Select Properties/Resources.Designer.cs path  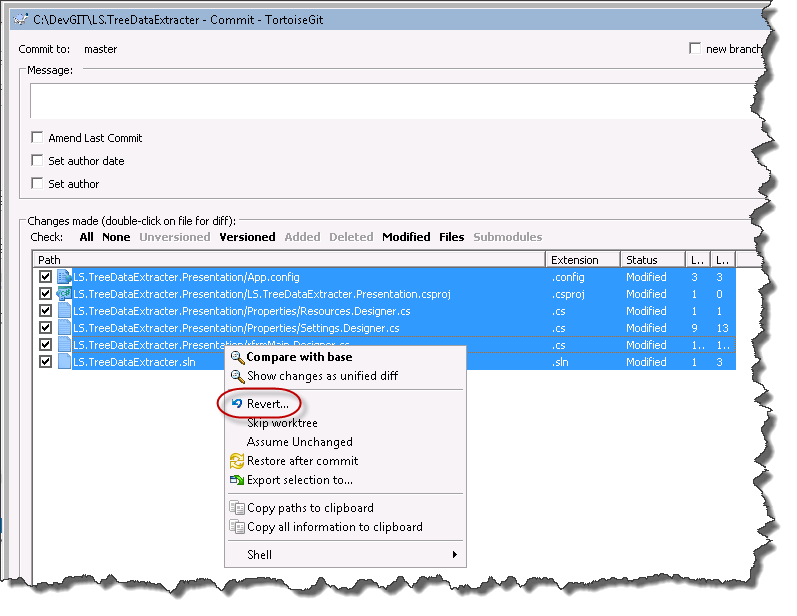point(242,311)
